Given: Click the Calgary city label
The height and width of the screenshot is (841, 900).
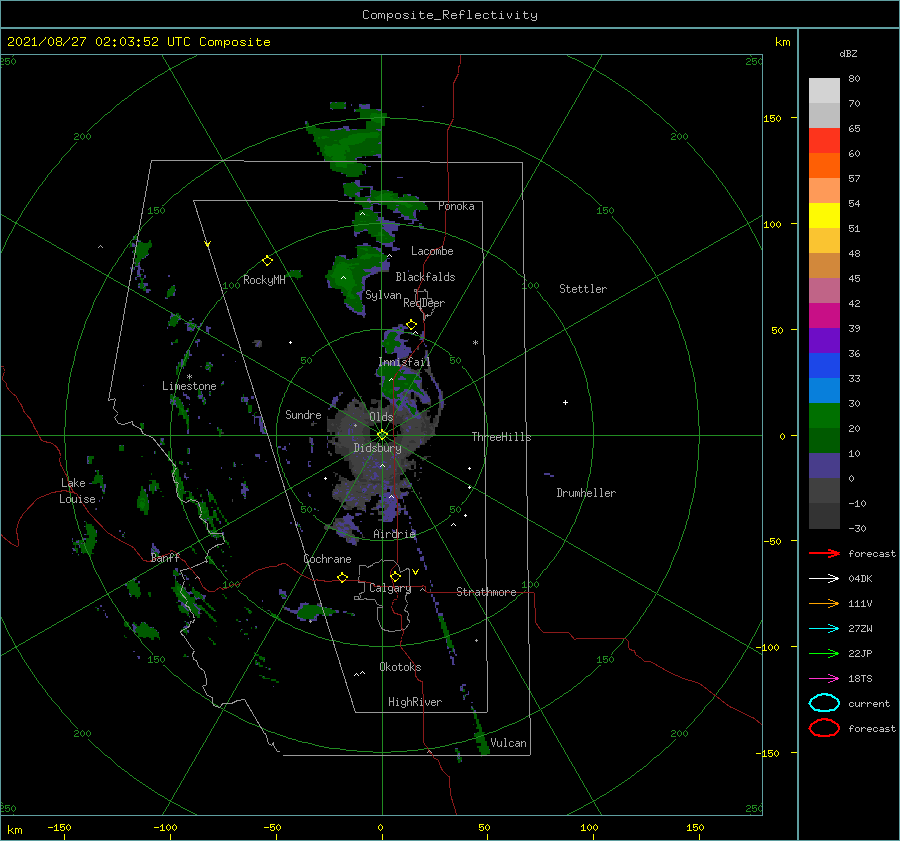Looking at the screenshot, I should point(390,588).
